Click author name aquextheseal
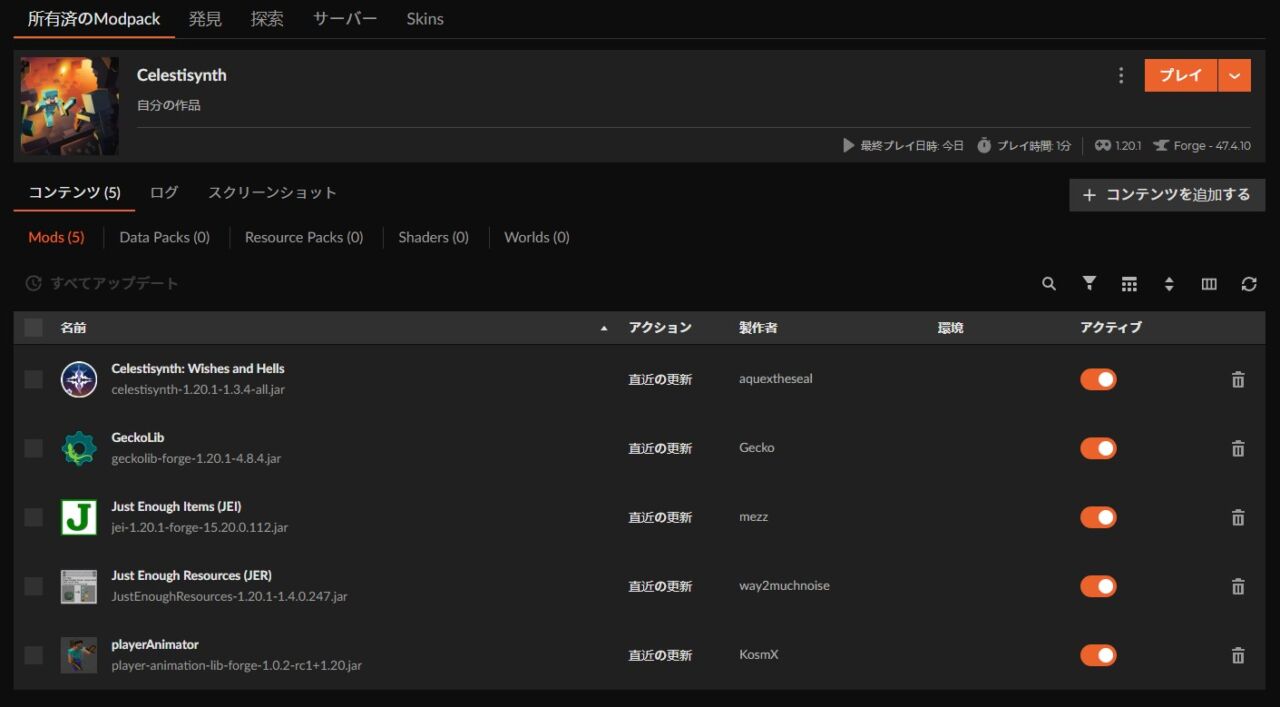 [x=776, y=379]
